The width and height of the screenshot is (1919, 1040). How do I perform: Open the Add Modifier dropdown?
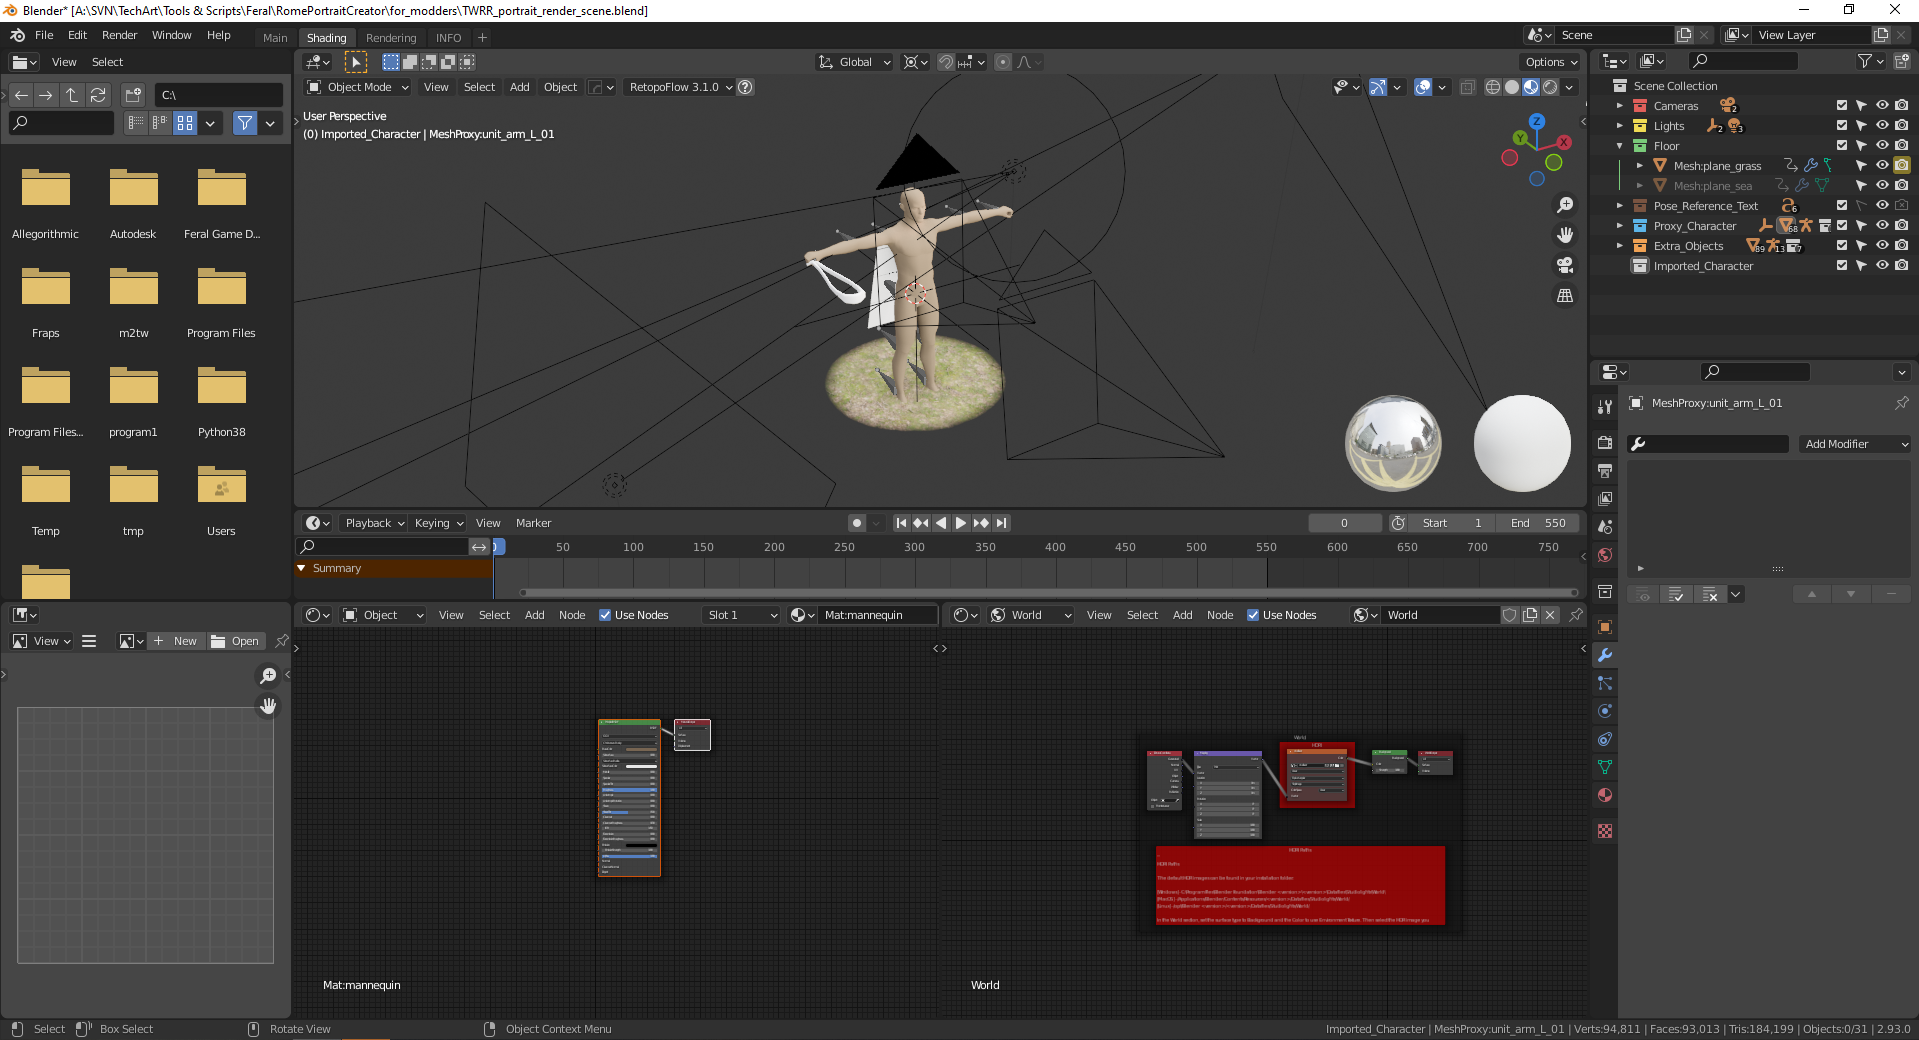click(x=1855, y=444)
